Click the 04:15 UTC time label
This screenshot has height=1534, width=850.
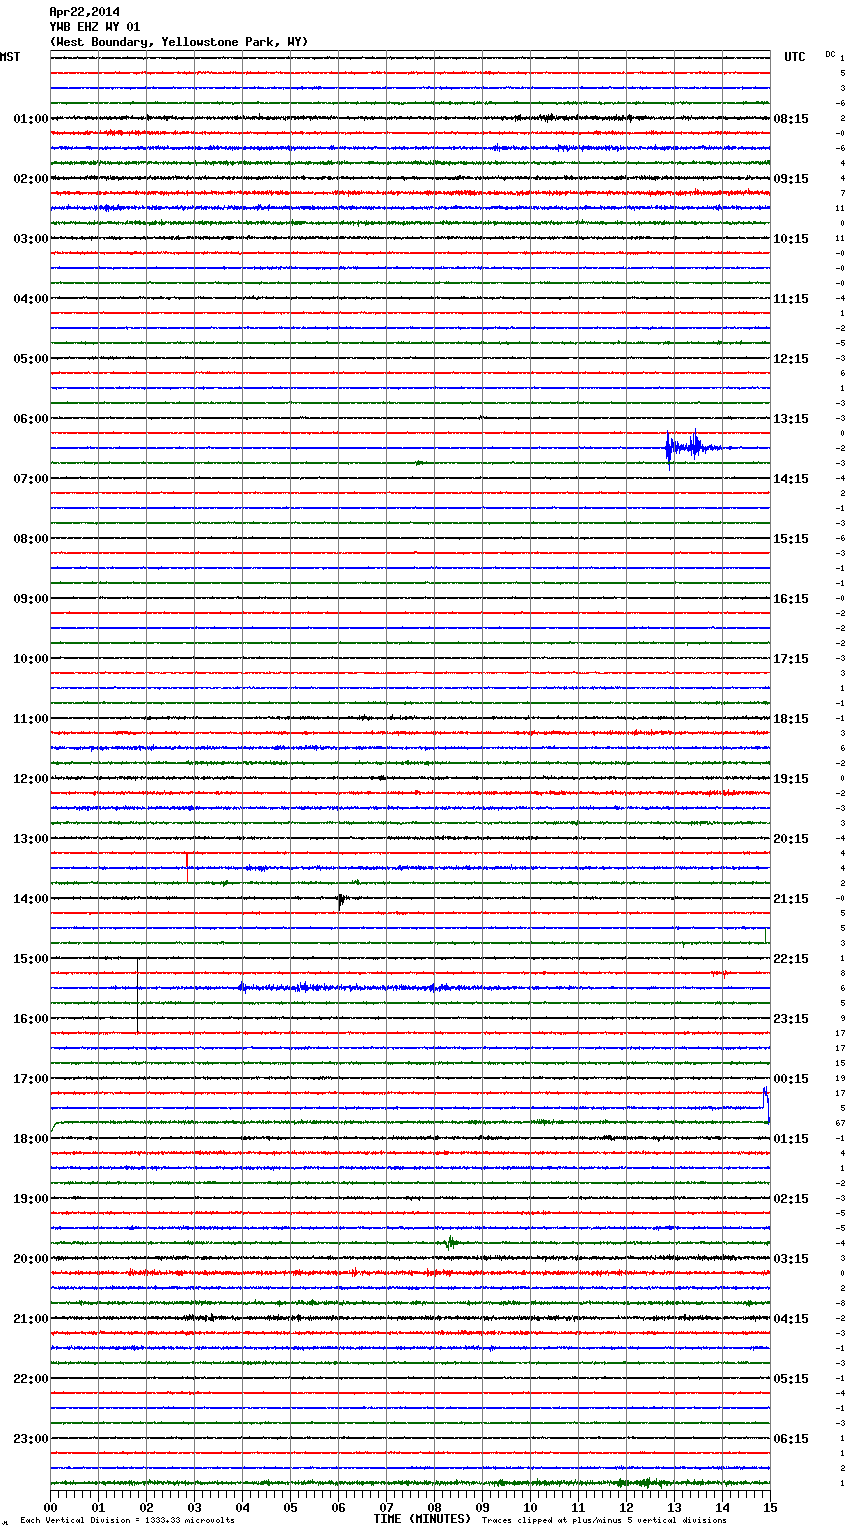click(791, 1319)
